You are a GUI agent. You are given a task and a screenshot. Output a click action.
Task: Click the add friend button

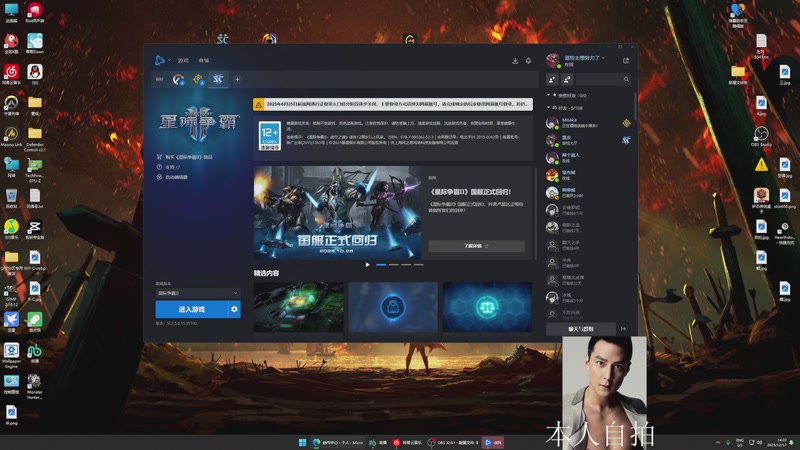(x=552, y=79)
